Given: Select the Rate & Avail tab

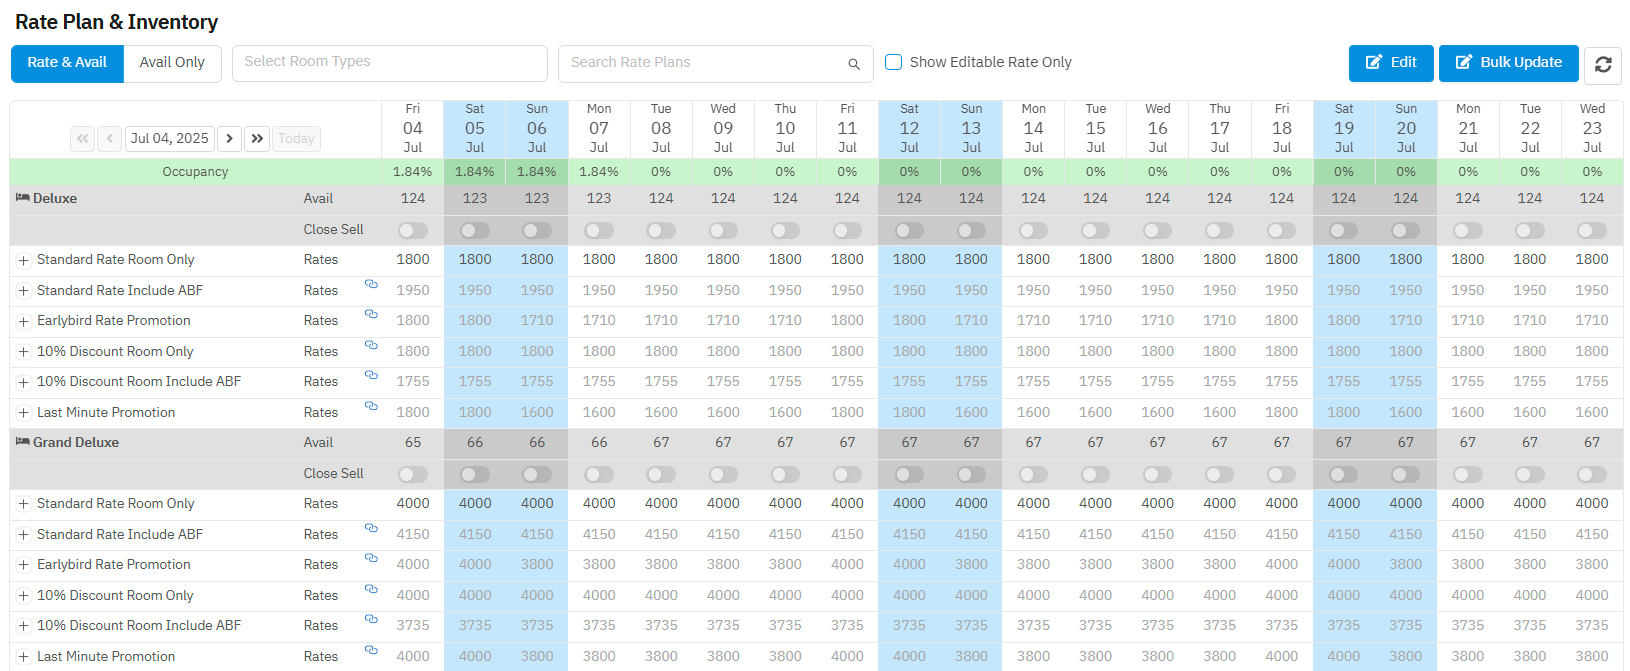Looking at the screenshot, I should (x=67, y=63).
